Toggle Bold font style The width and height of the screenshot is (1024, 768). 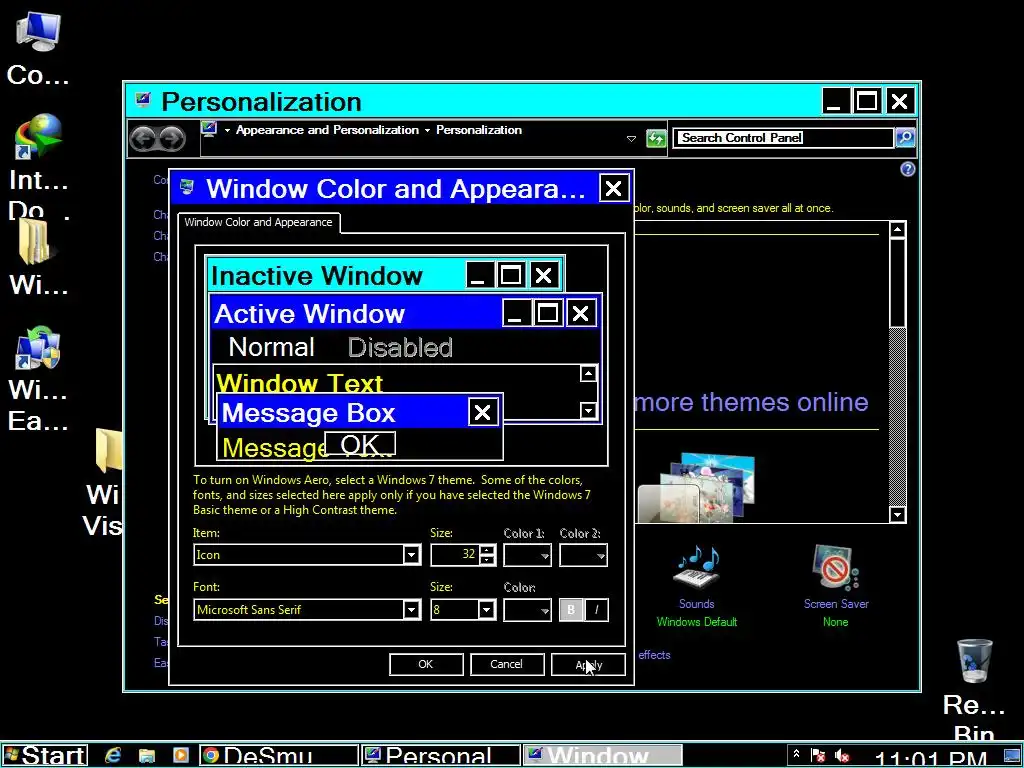click(571, 610)
